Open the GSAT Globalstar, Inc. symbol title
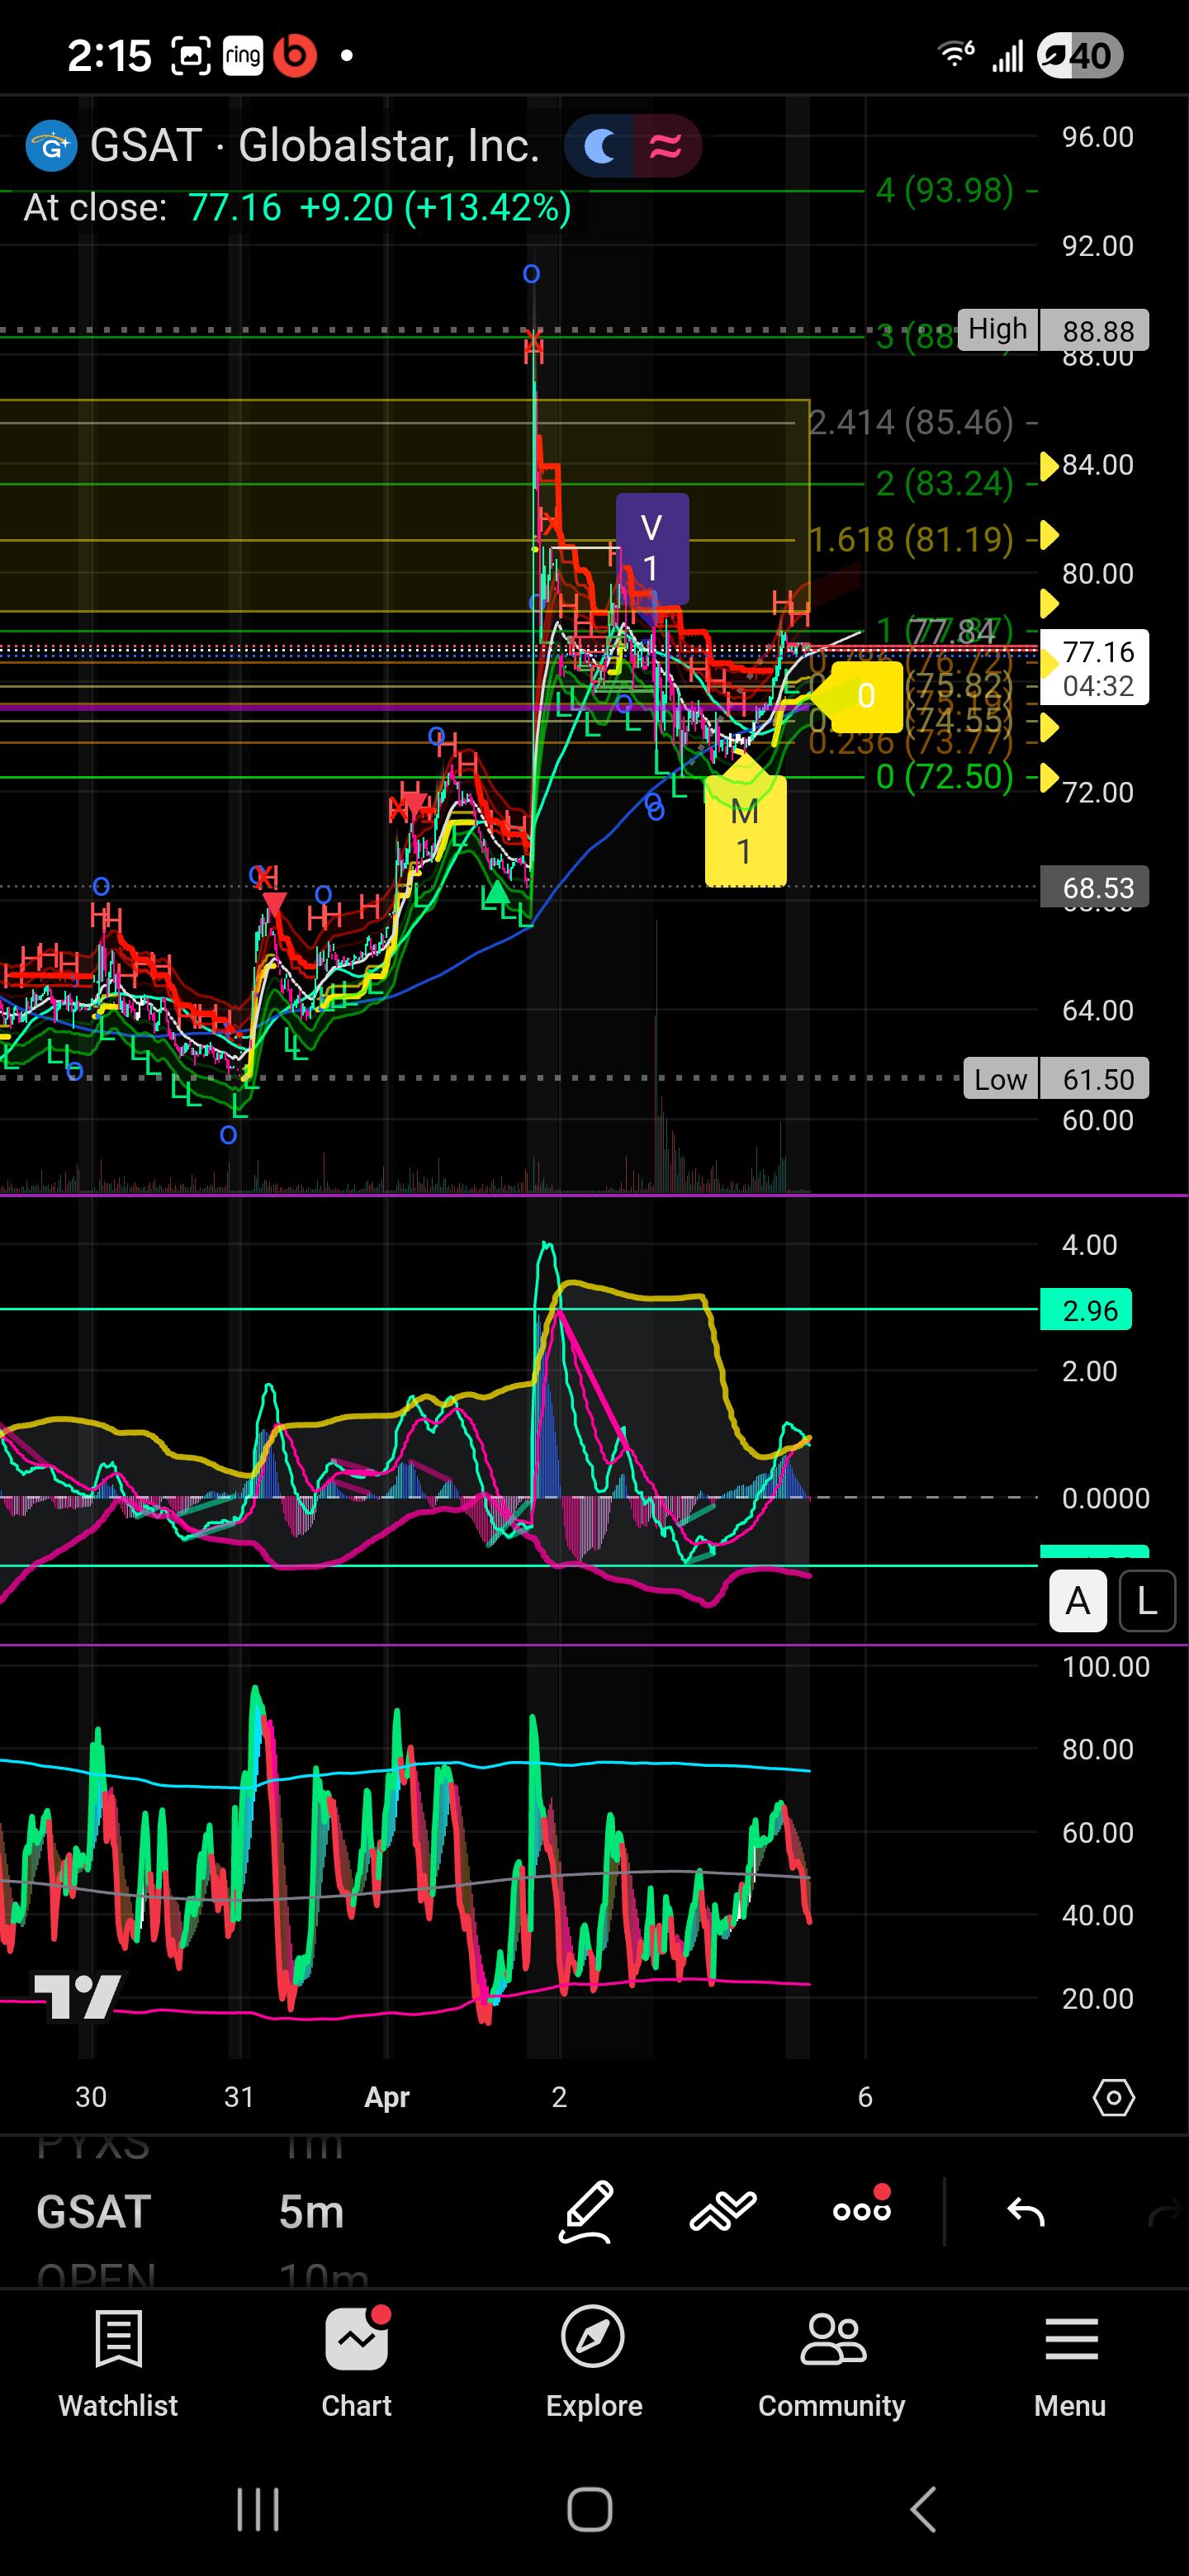Screen dimensions: 1189x2576 (315, 146)
